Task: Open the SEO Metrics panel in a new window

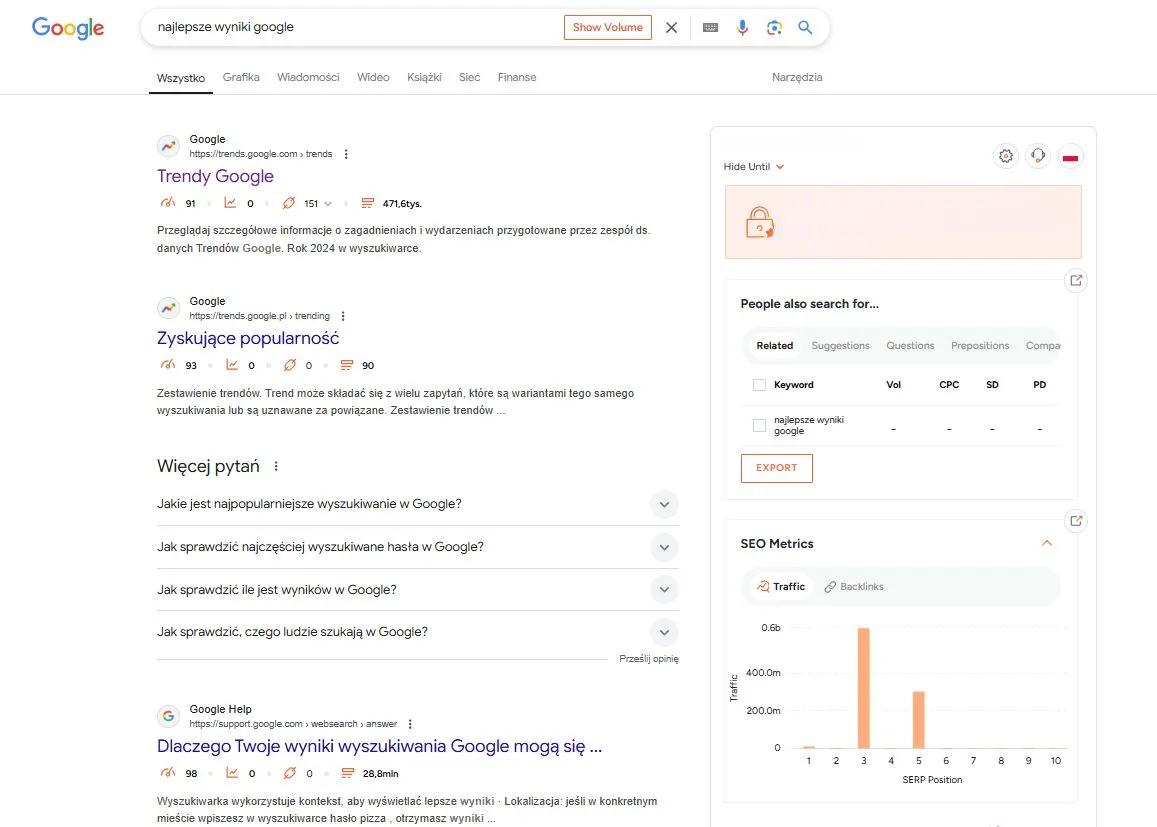Action: click(x=1076, y=521)
